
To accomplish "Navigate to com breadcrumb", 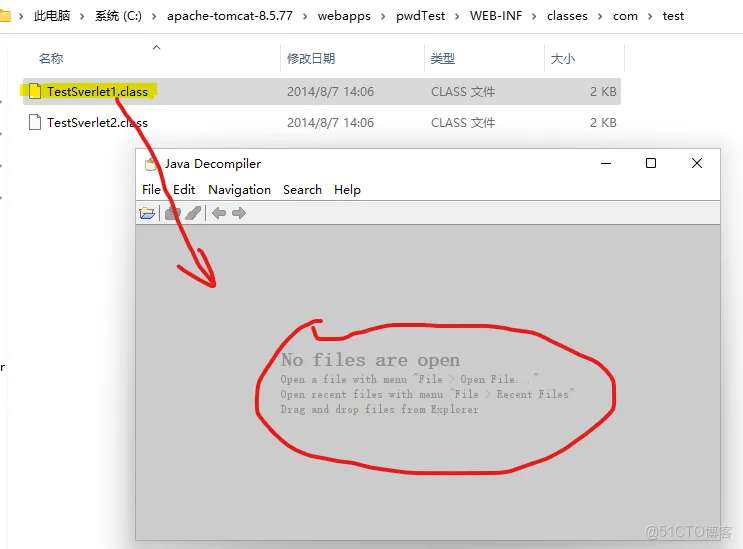I will [x=625, y=16].
